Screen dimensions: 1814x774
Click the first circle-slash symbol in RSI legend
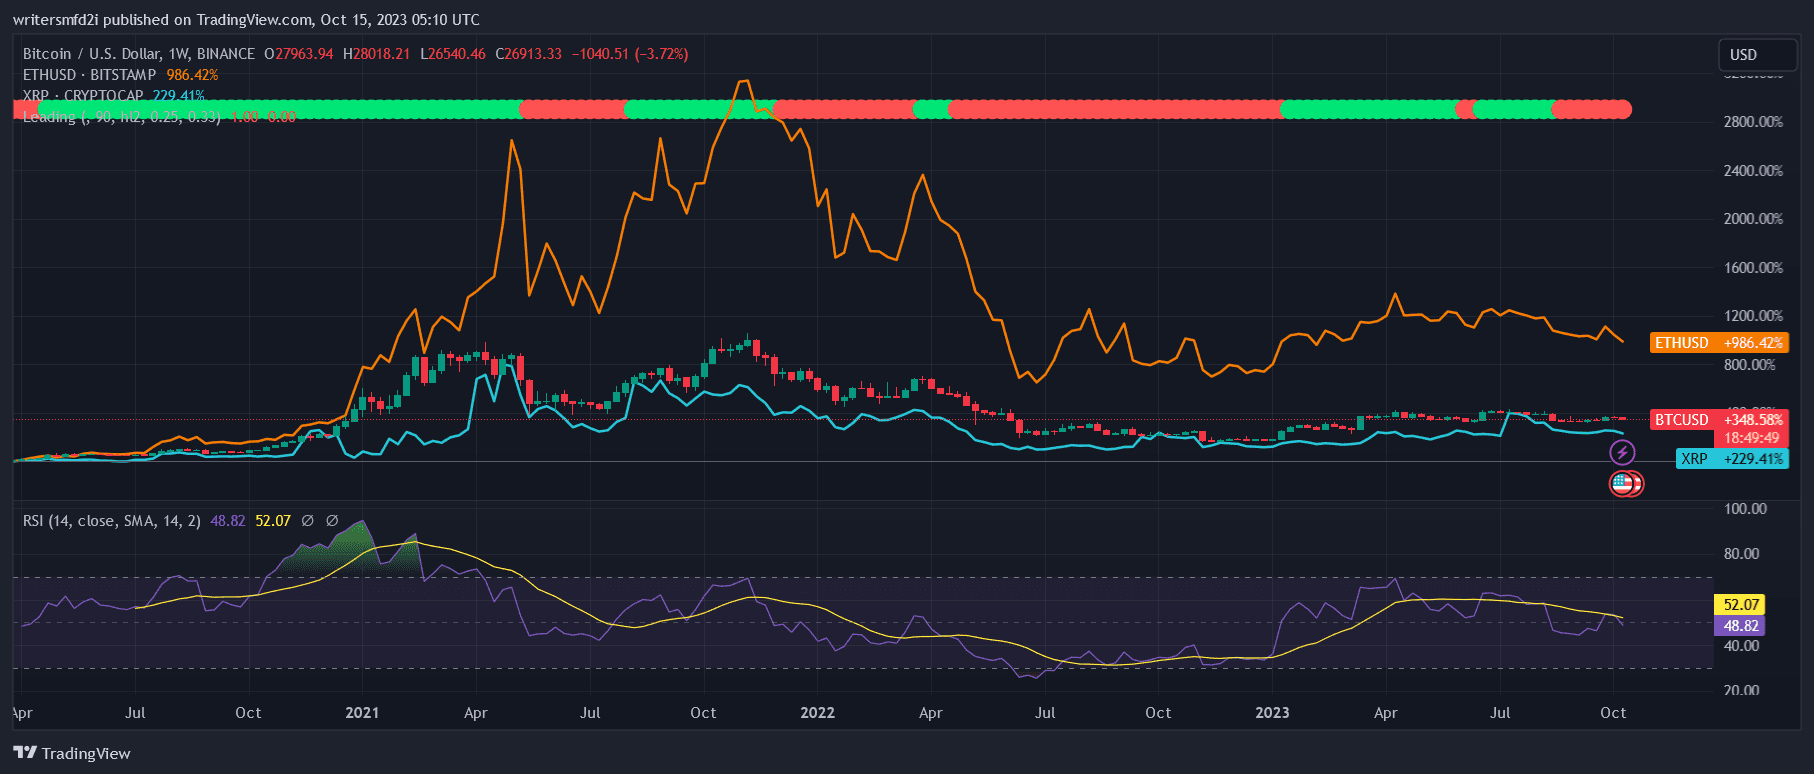click(x=308, y=521)
